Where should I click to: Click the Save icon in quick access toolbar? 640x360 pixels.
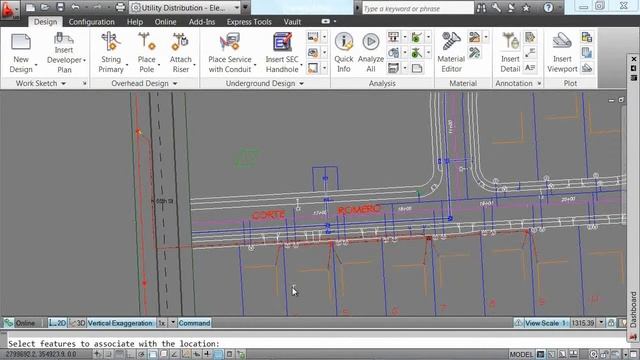pyautogui.click(x=60, y=7)
